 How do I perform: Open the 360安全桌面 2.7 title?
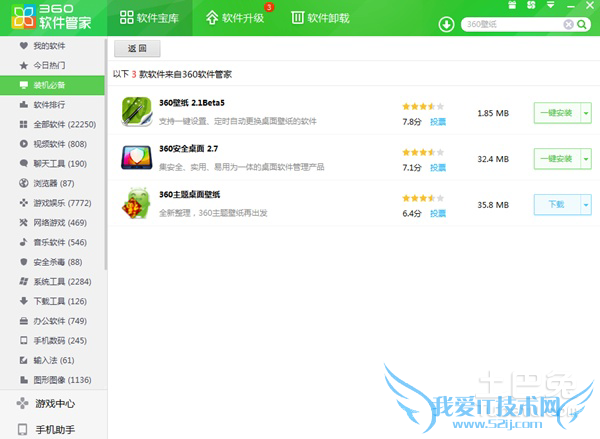189,149
